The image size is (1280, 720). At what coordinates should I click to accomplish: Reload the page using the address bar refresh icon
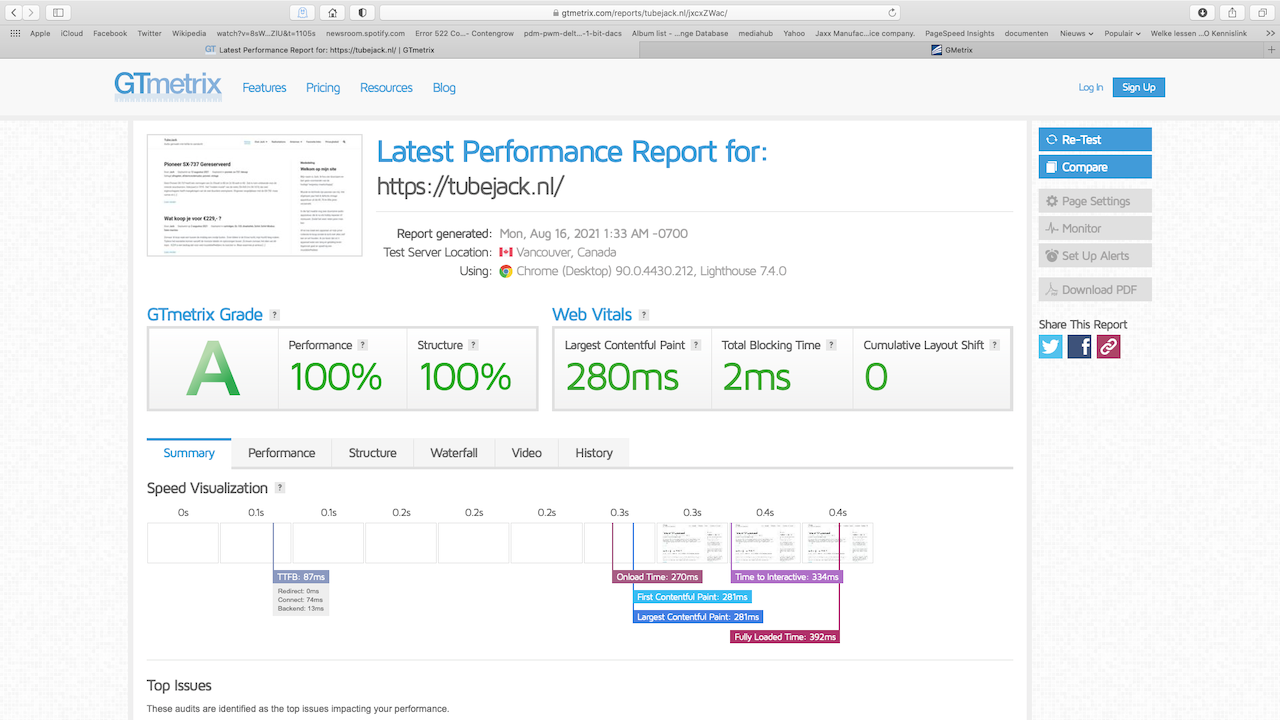892,13
